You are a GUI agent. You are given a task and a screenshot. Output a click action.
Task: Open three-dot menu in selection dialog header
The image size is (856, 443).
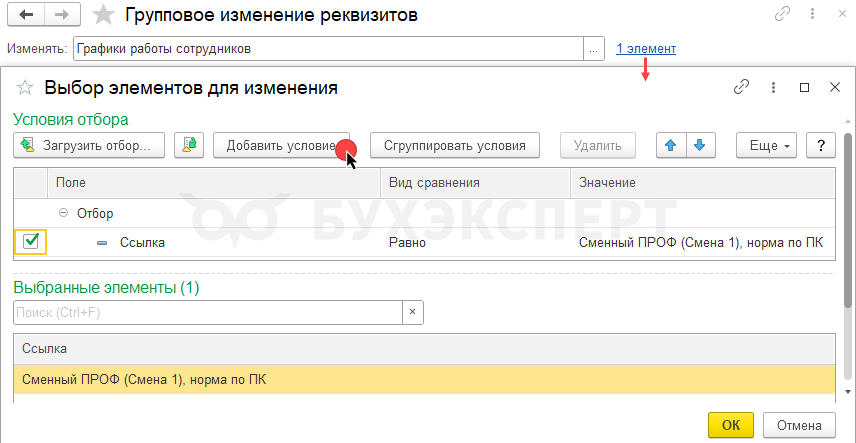773,87
